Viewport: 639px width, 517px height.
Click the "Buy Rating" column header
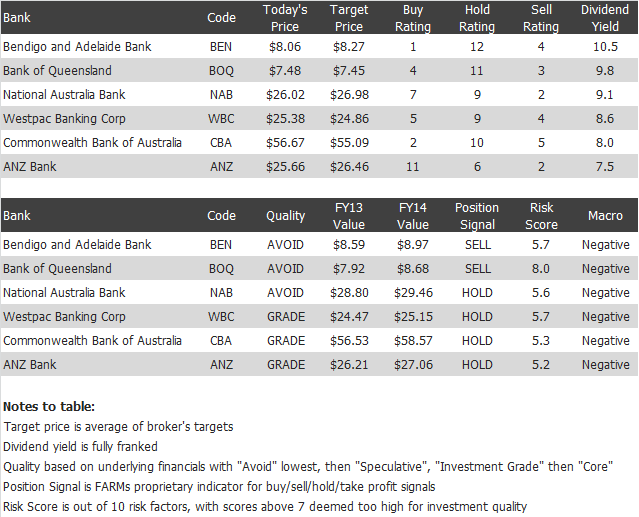413,18
